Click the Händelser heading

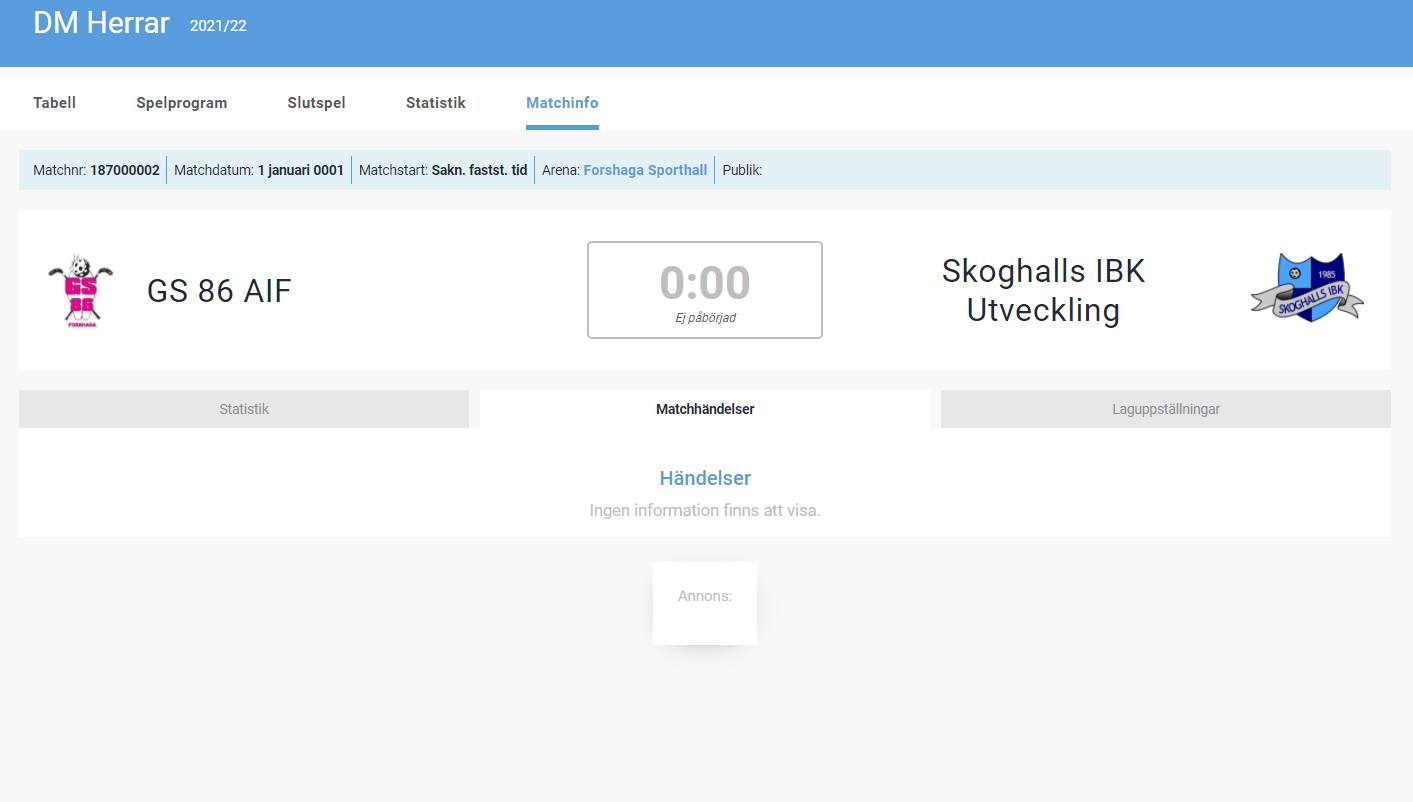(705, 478)
